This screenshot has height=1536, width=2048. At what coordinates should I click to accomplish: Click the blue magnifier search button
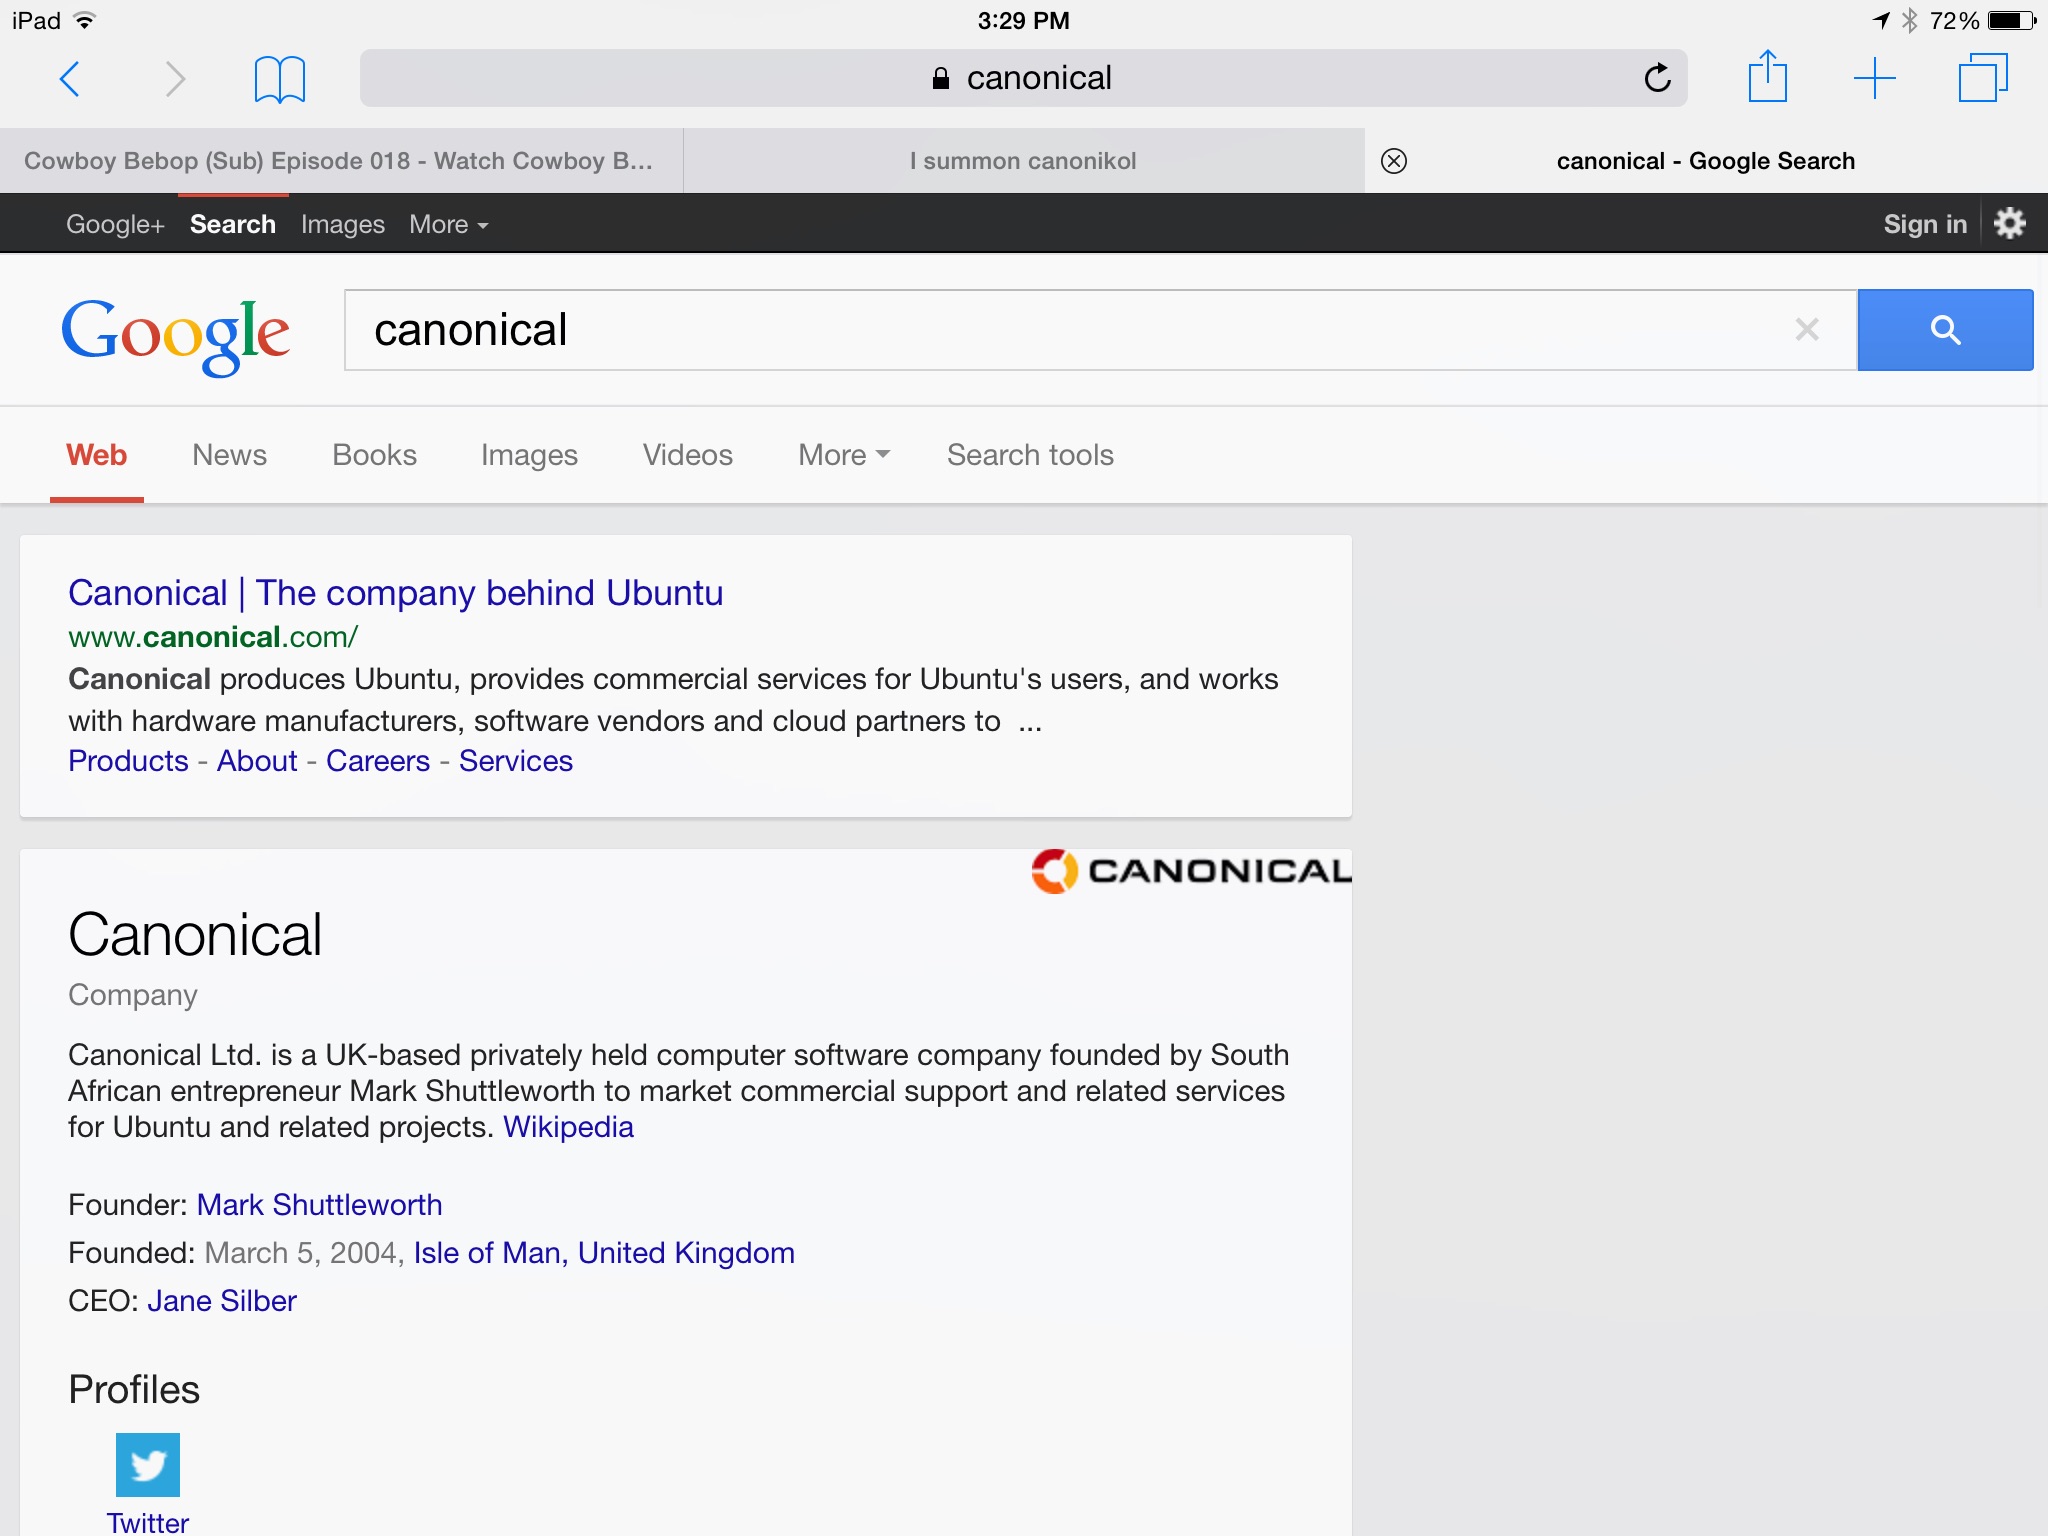[x=1945, y=330]
